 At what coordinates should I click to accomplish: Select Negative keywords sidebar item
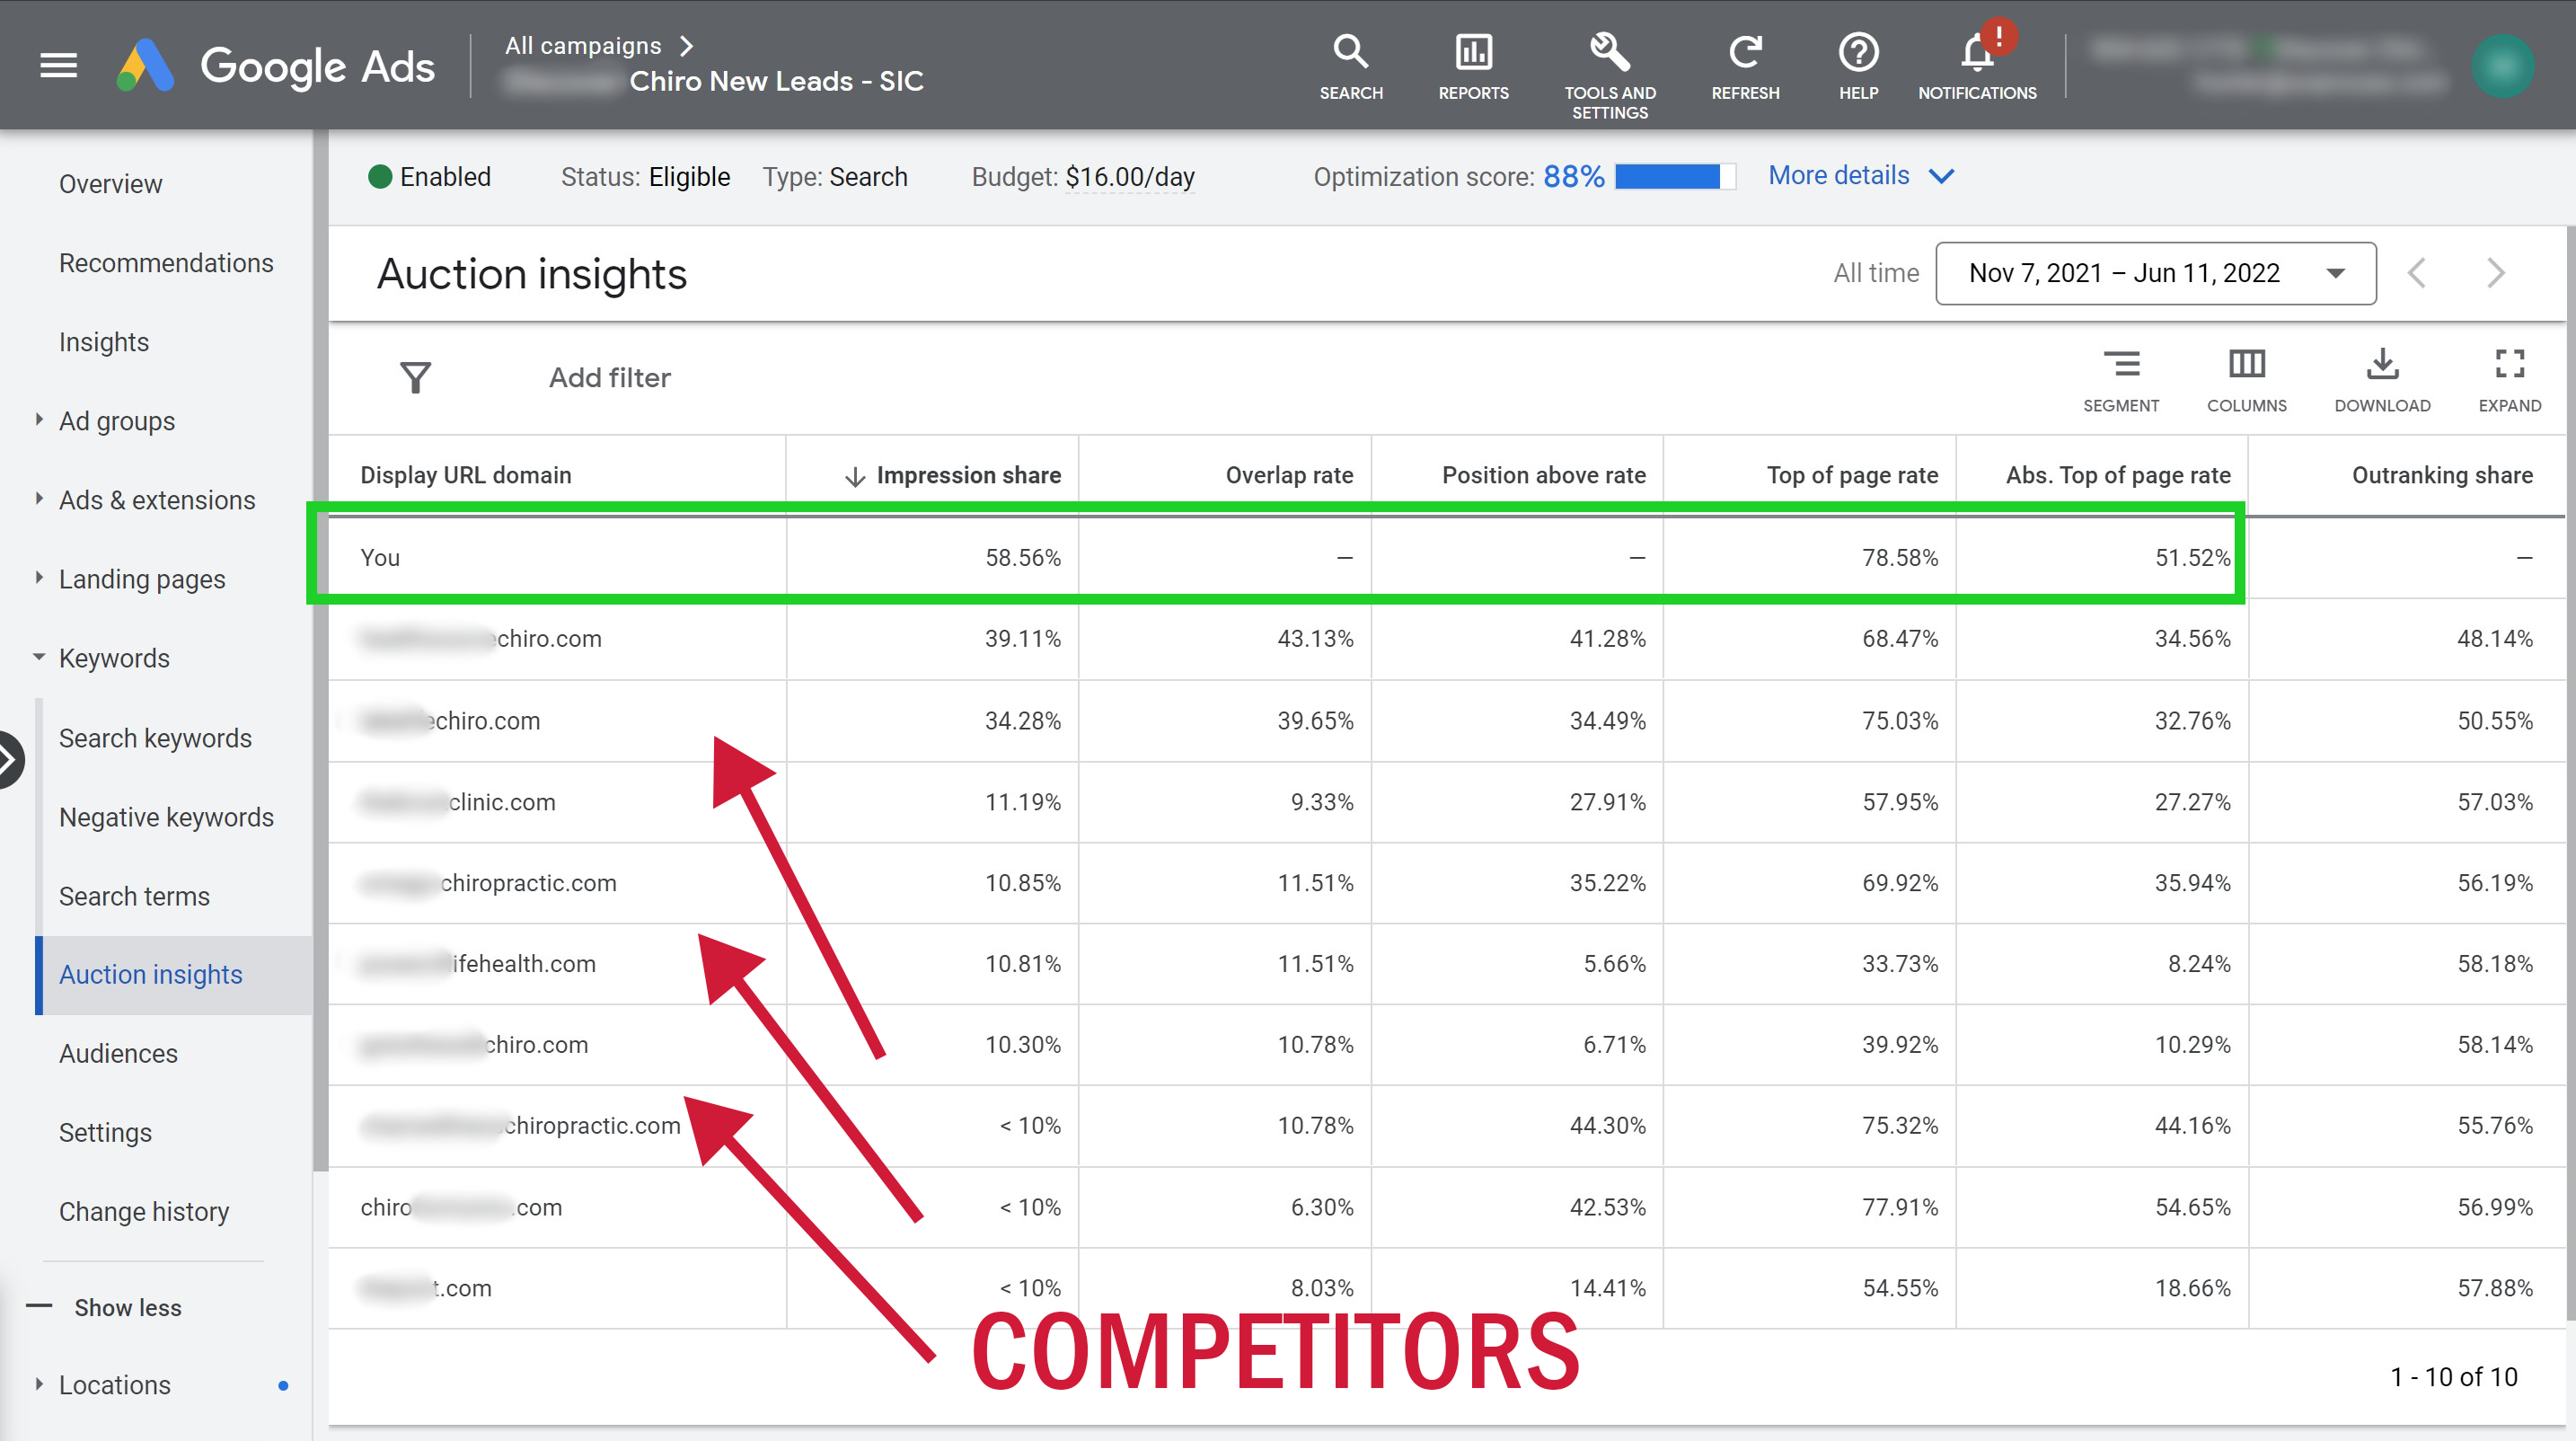tap(166, 817)
